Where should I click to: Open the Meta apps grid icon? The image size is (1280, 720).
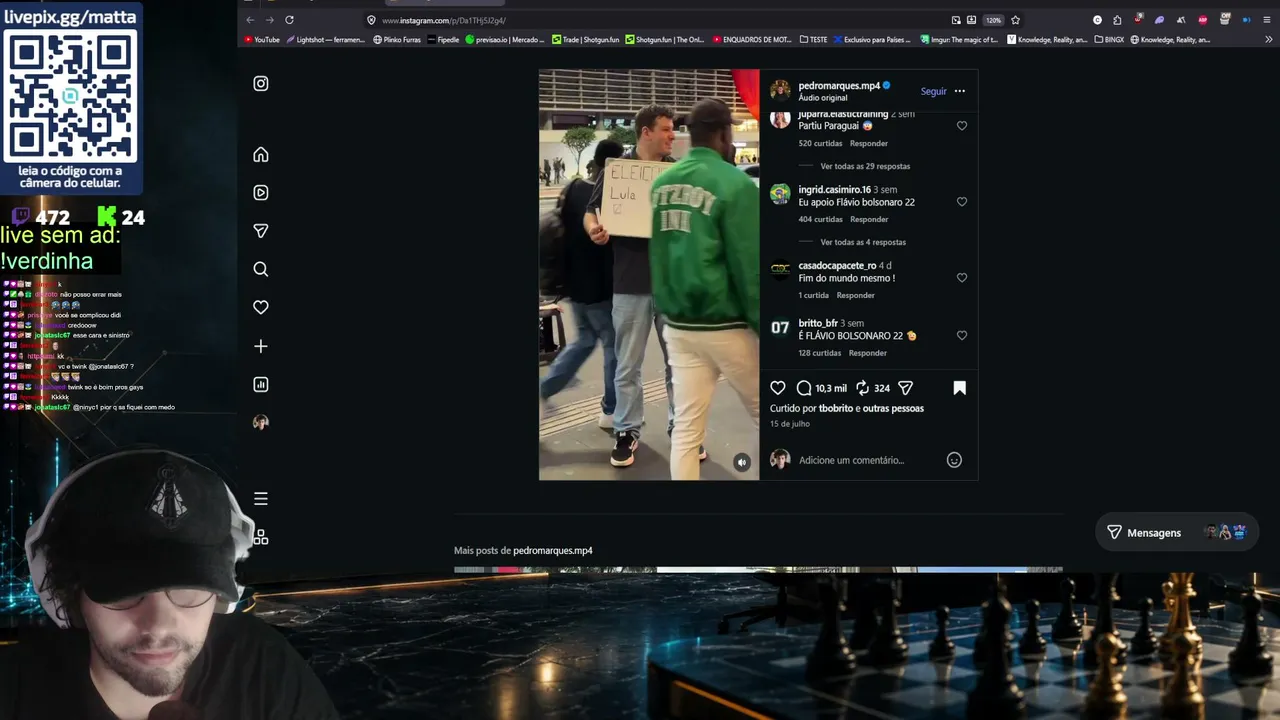(x=261, y=537)
